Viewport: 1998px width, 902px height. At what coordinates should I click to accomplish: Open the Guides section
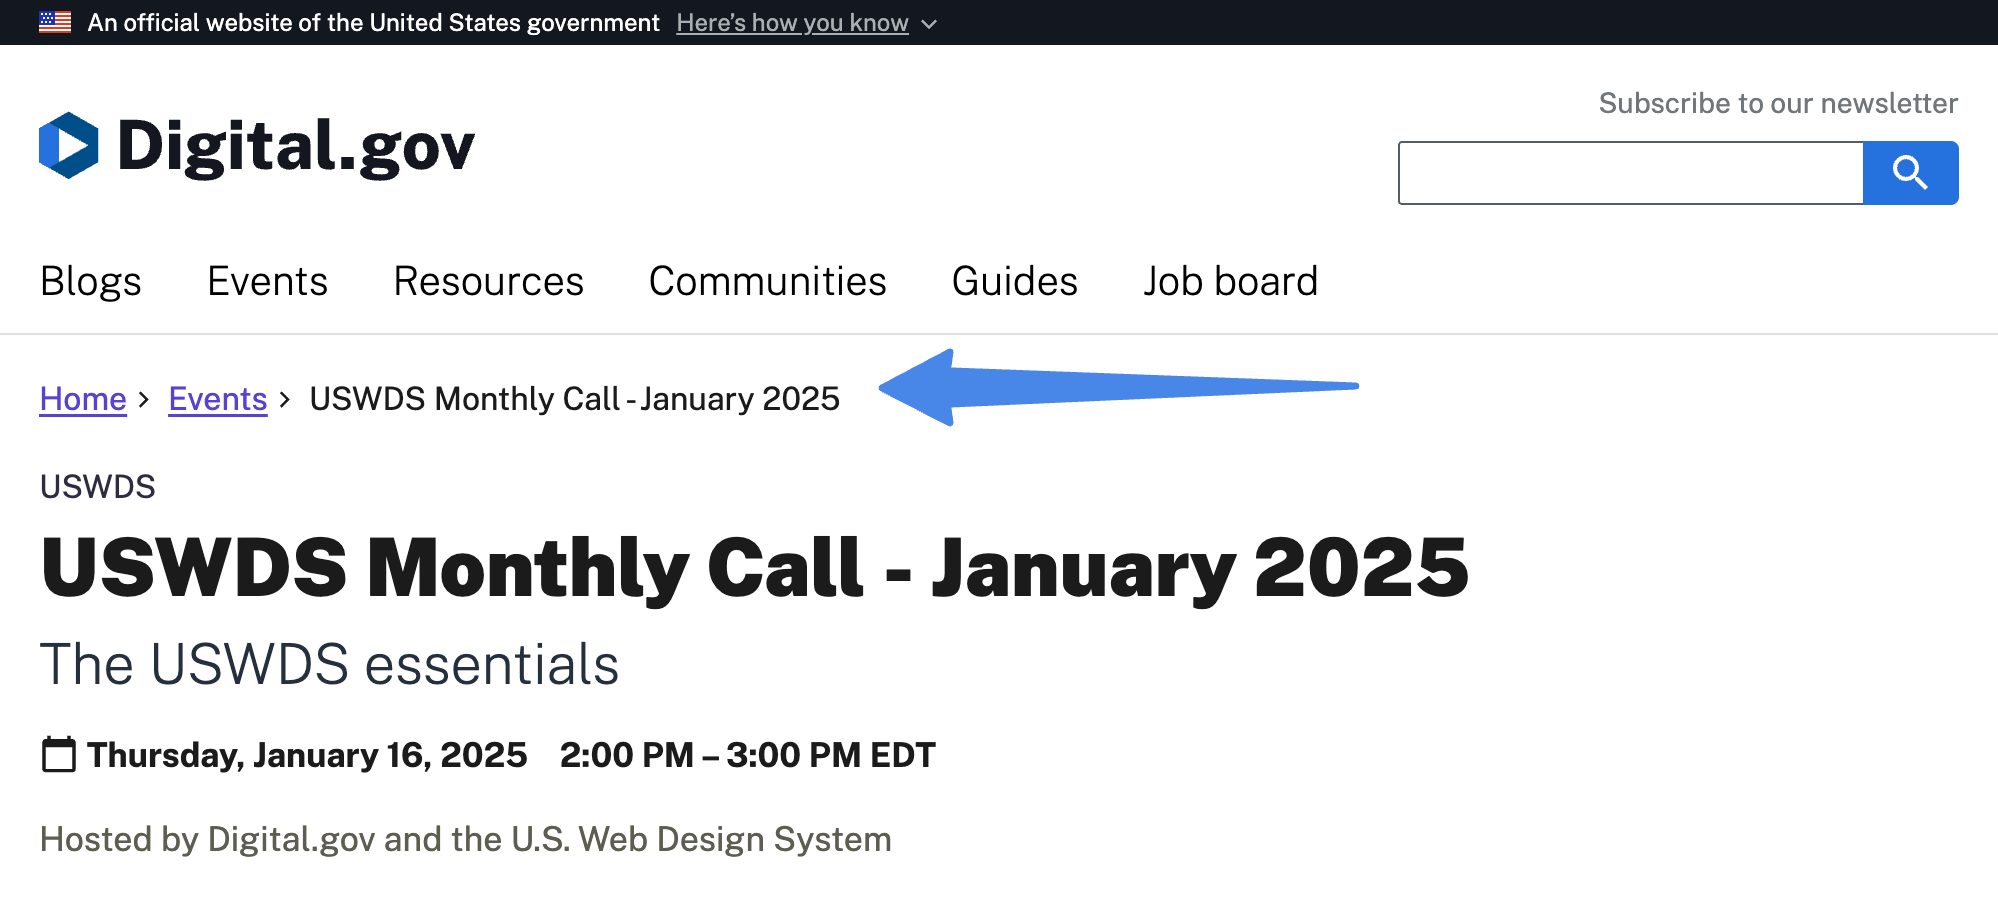(1014, 281)
